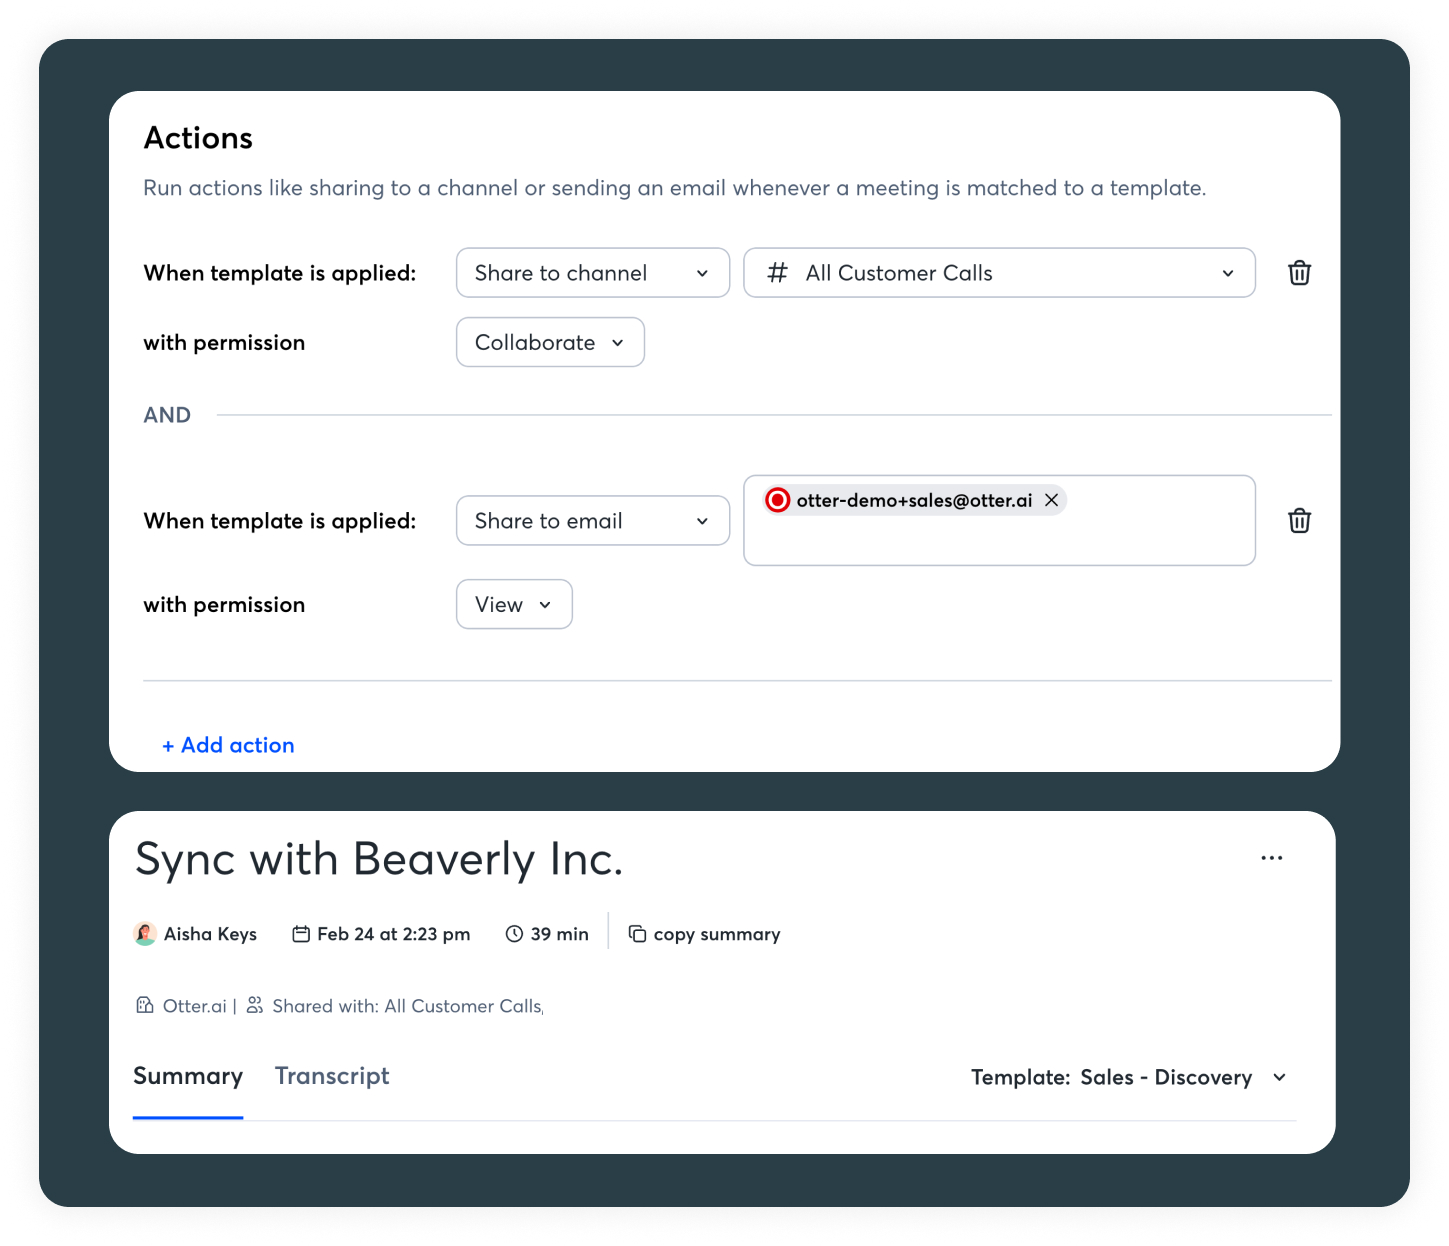Click the shared-with people icon
1449x1246 pixels.
tap(255, 1005)
